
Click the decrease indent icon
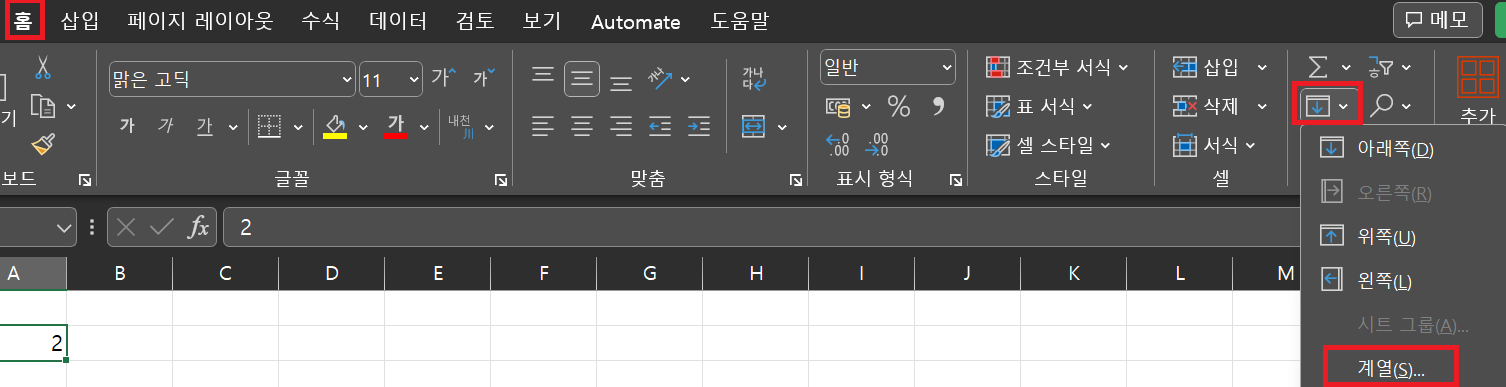[x=660, y=126]
